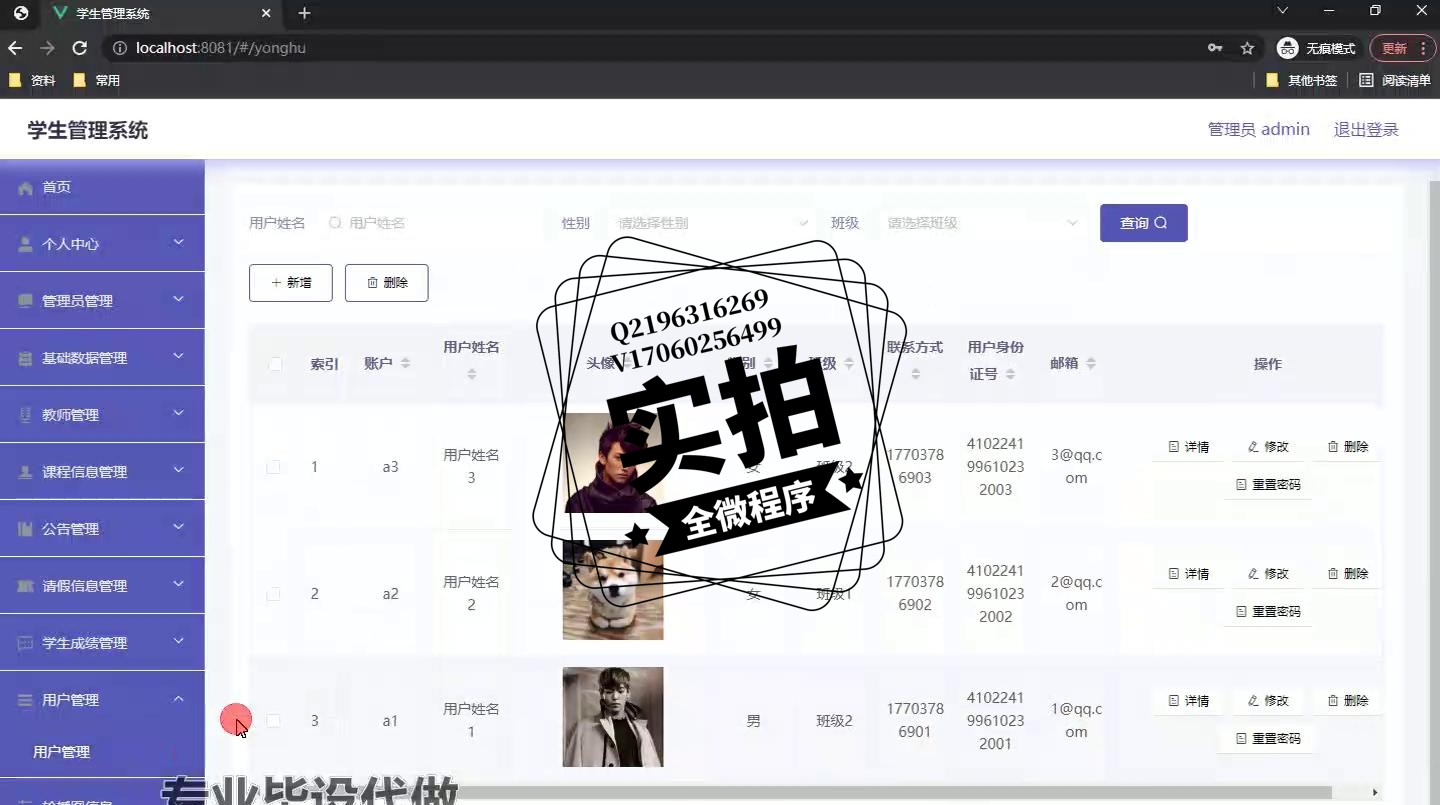Sort by 账户 column arrows
1440x805 pixels.
pos(405,364)
